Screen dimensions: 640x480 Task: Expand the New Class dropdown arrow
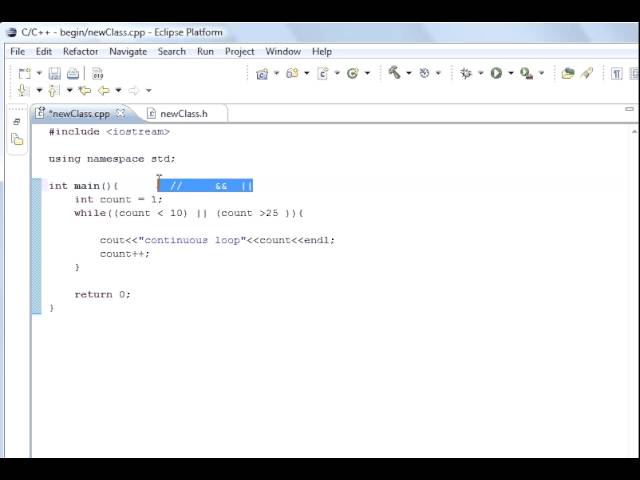click(367, 73)
